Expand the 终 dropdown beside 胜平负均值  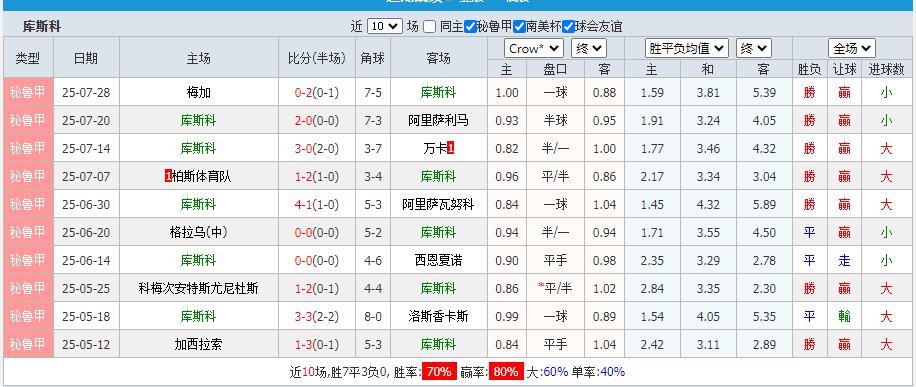click(754, 49)
